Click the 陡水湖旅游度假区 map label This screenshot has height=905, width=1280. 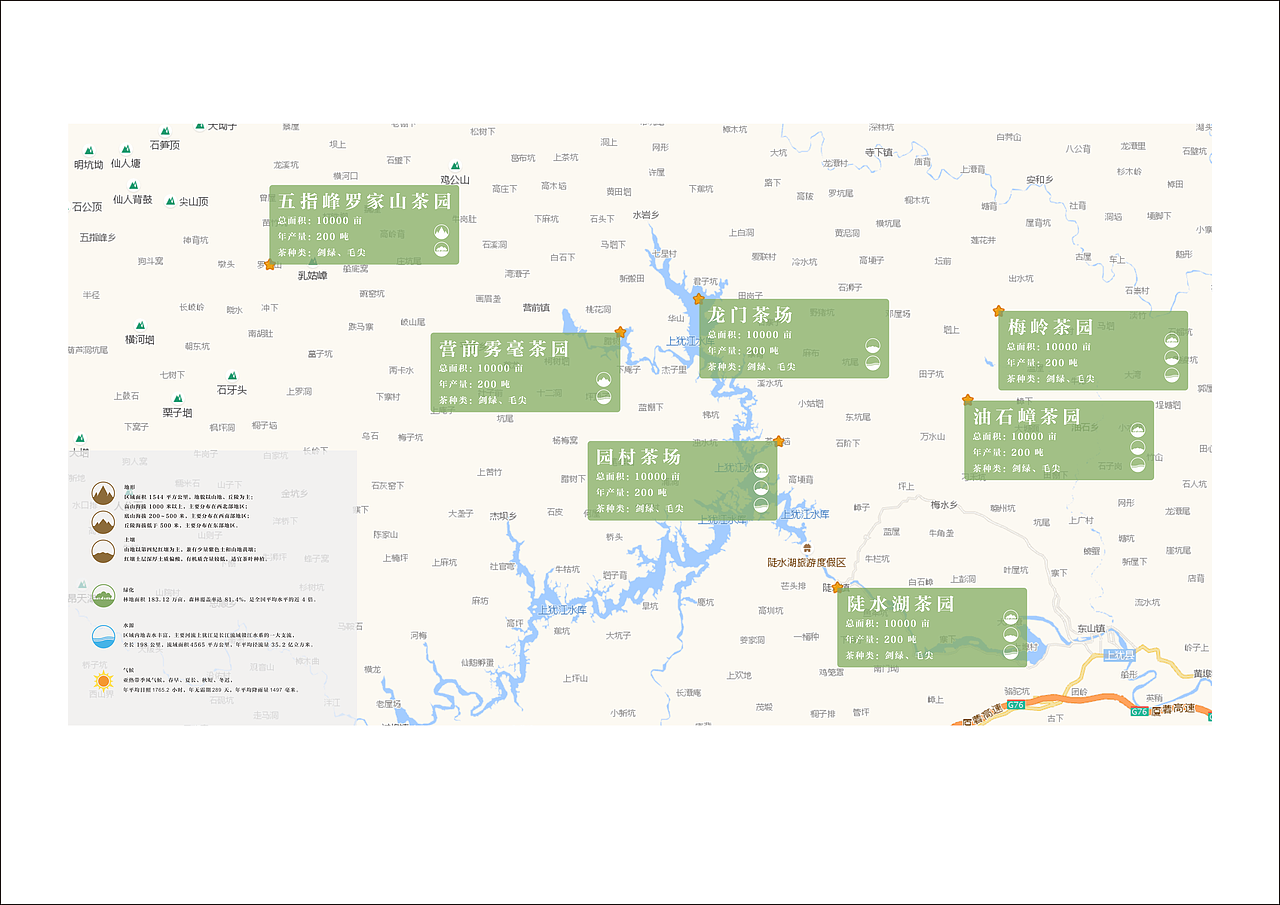(807, 563)
